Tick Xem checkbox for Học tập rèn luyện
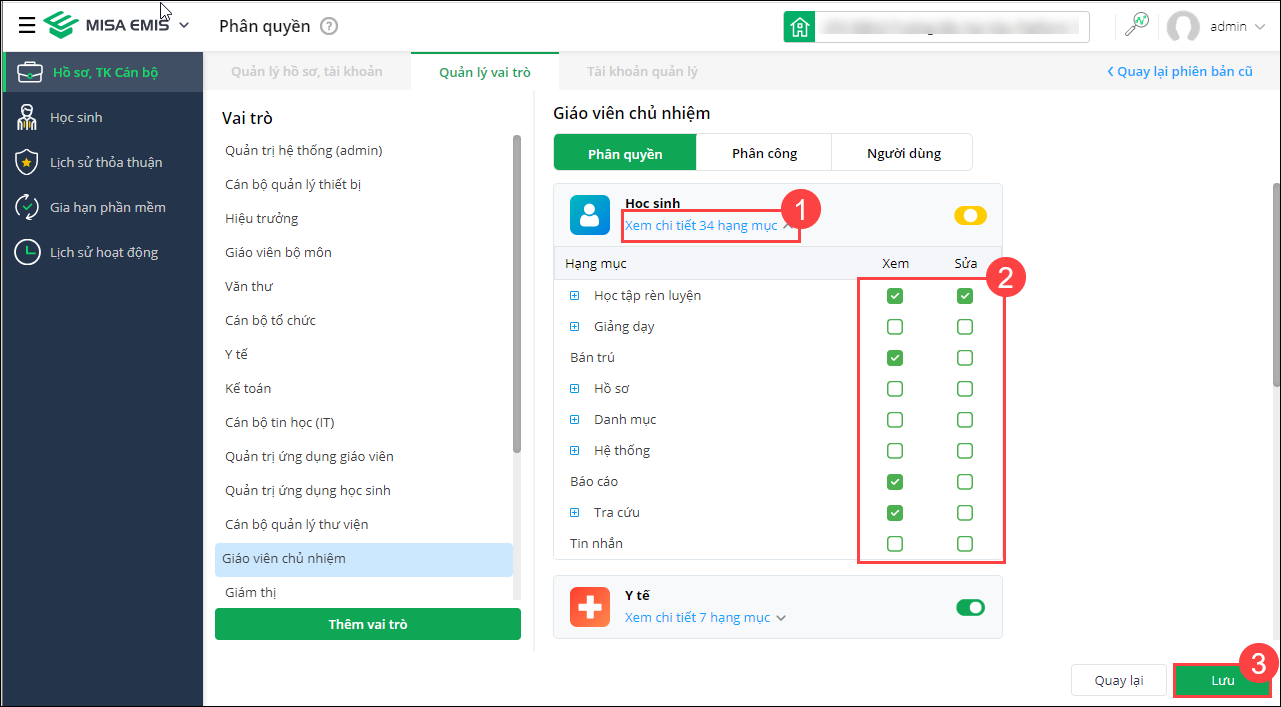1281x707 pixels. point(895,296)
